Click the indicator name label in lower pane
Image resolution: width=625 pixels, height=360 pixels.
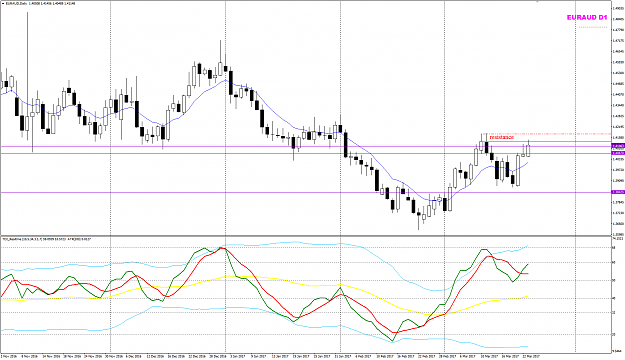47,239
